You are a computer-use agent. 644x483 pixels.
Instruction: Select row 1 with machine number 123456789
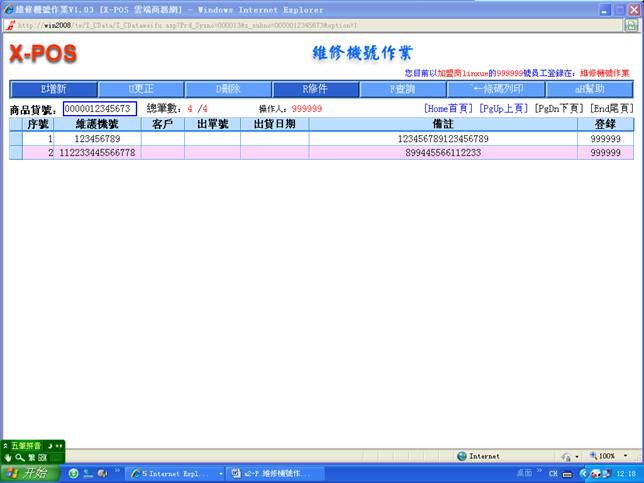click(x=97, y=139)
